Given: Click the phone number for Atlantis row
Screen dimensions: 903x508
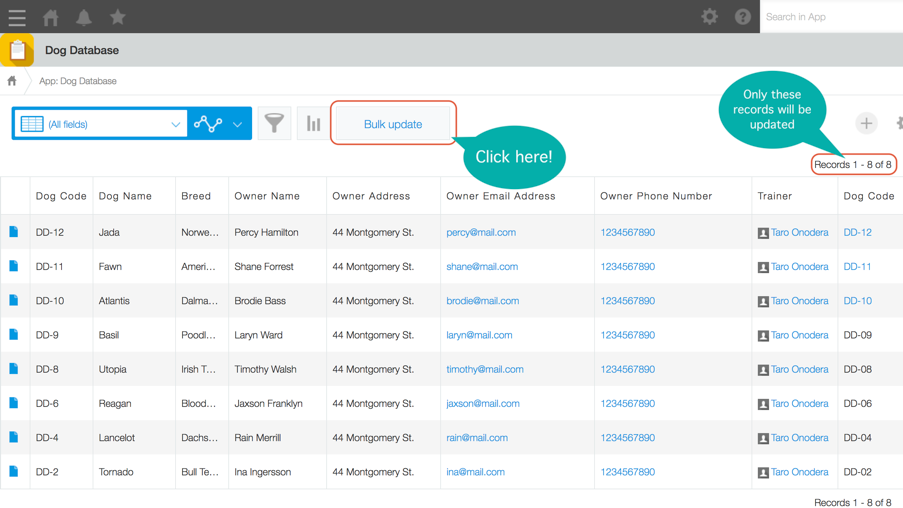Looking at the screenshot, I should (627, 301).
